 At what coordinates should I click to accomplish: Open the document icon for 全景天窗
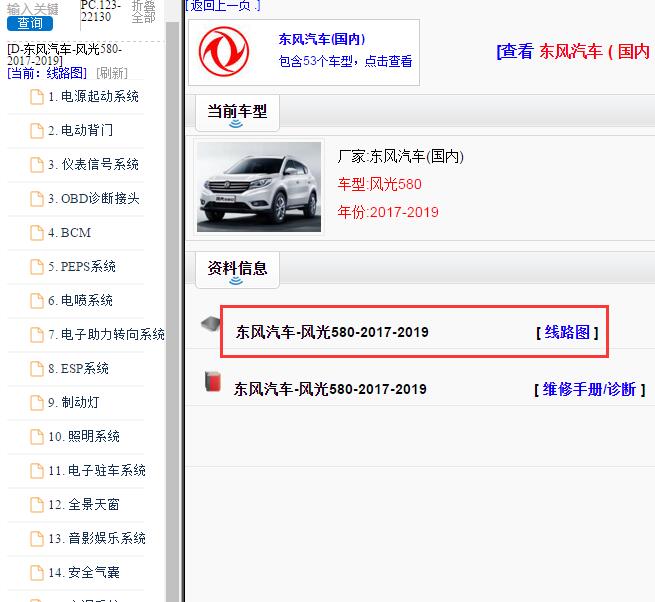coord(37,505)
